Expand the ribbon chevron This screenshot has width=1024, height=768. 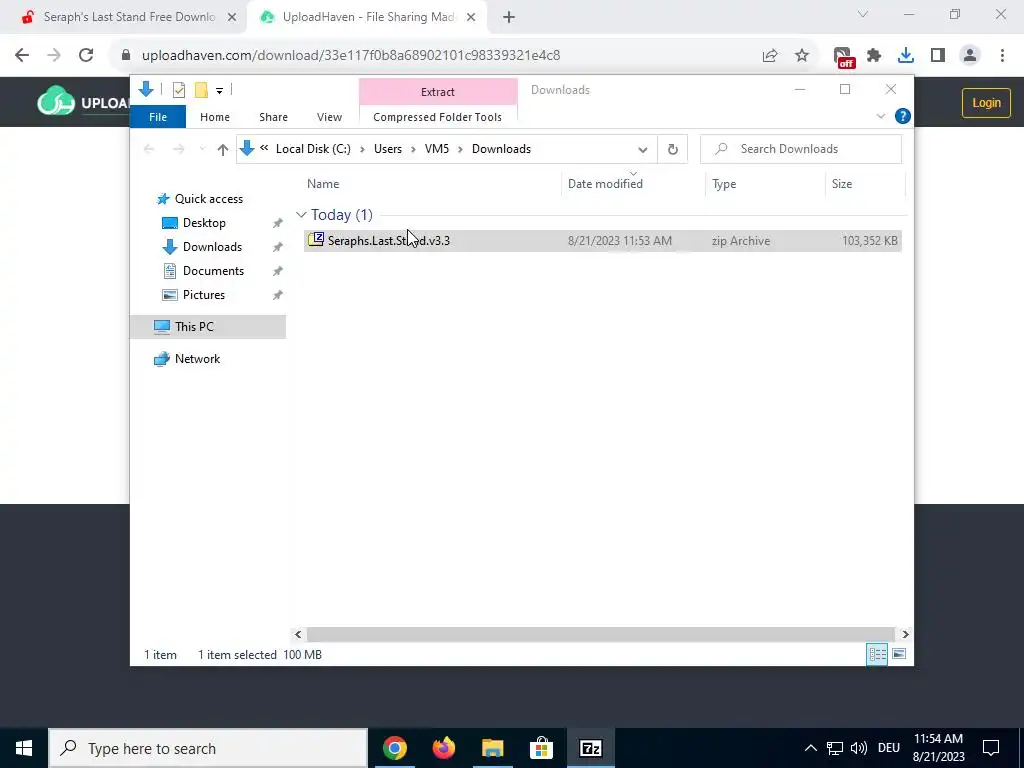[880, 116]
